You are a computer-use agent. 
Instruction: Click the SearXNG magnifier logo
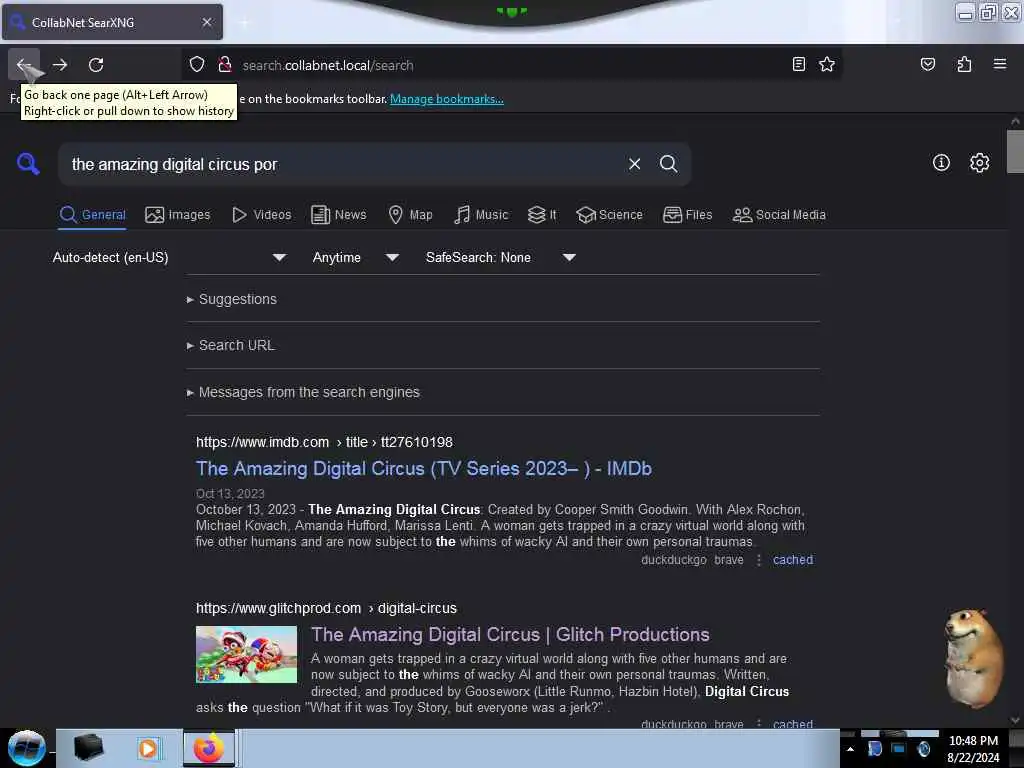tap(28, 163)
